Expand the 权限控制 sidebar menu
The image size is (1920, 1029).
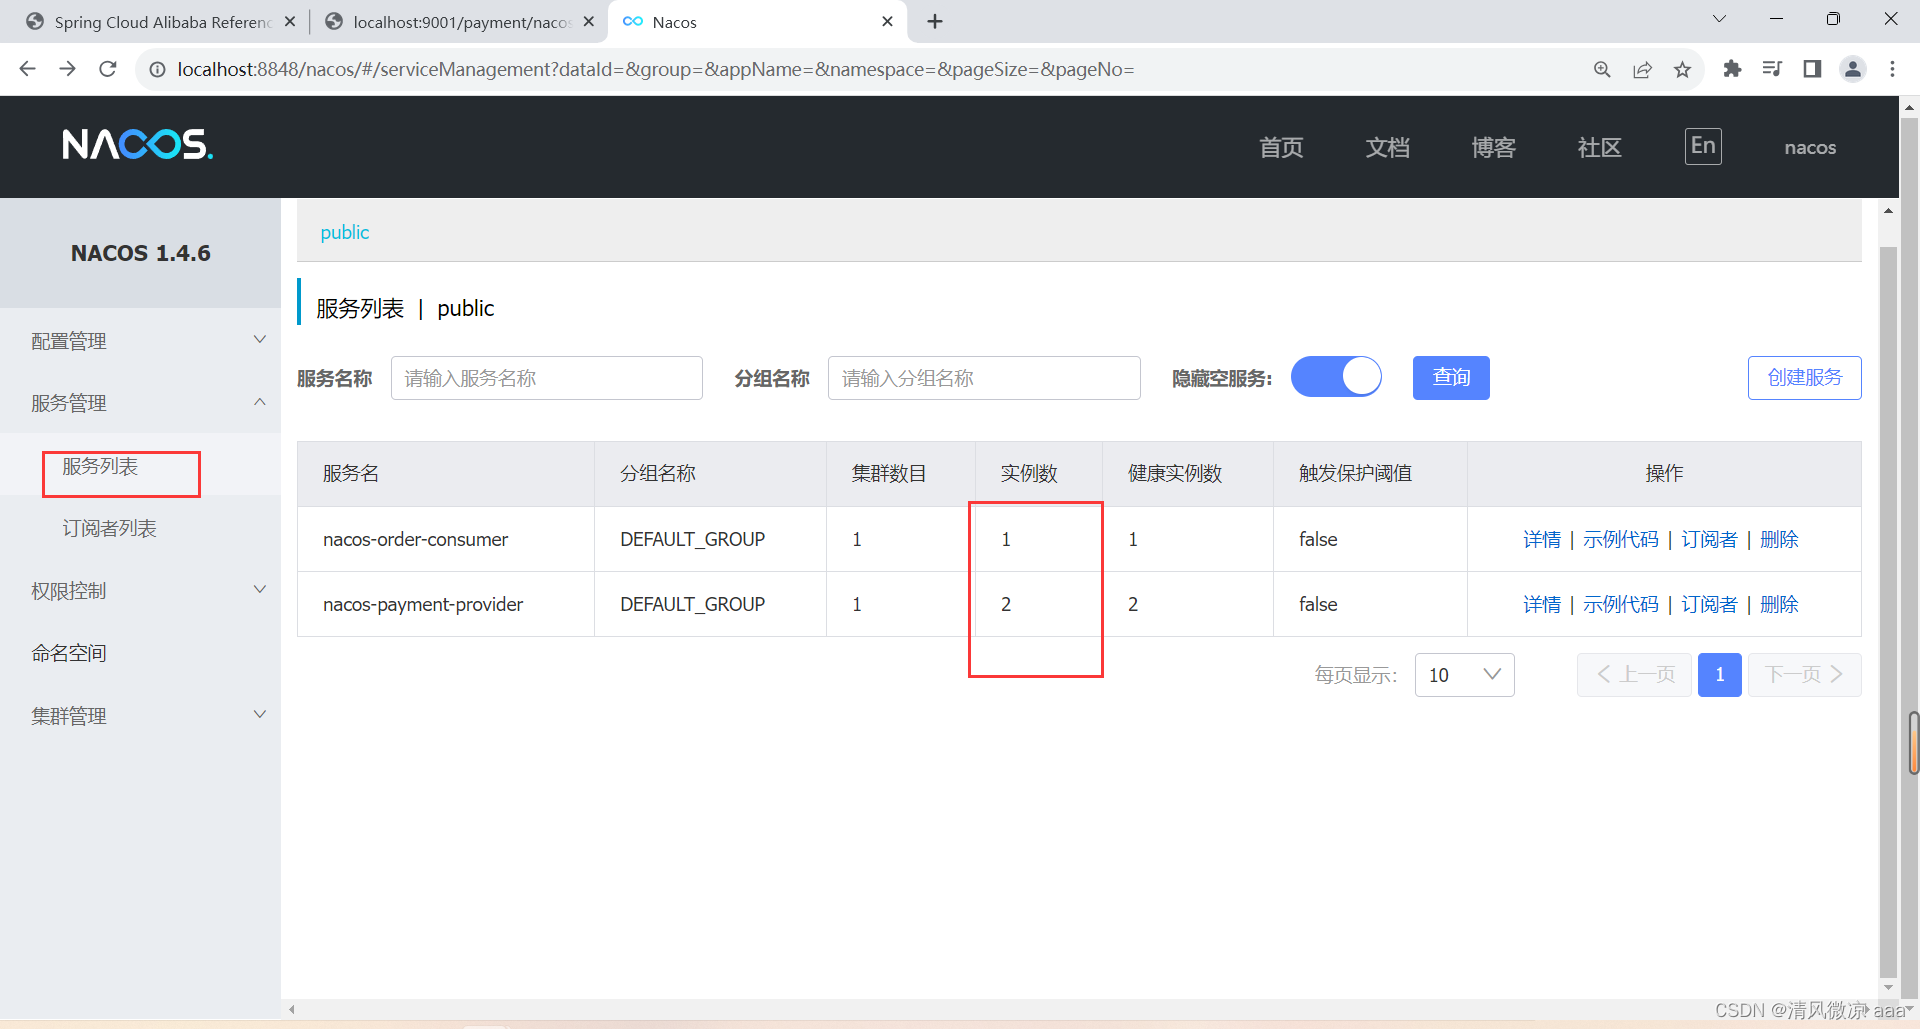(x=140, y=591)
